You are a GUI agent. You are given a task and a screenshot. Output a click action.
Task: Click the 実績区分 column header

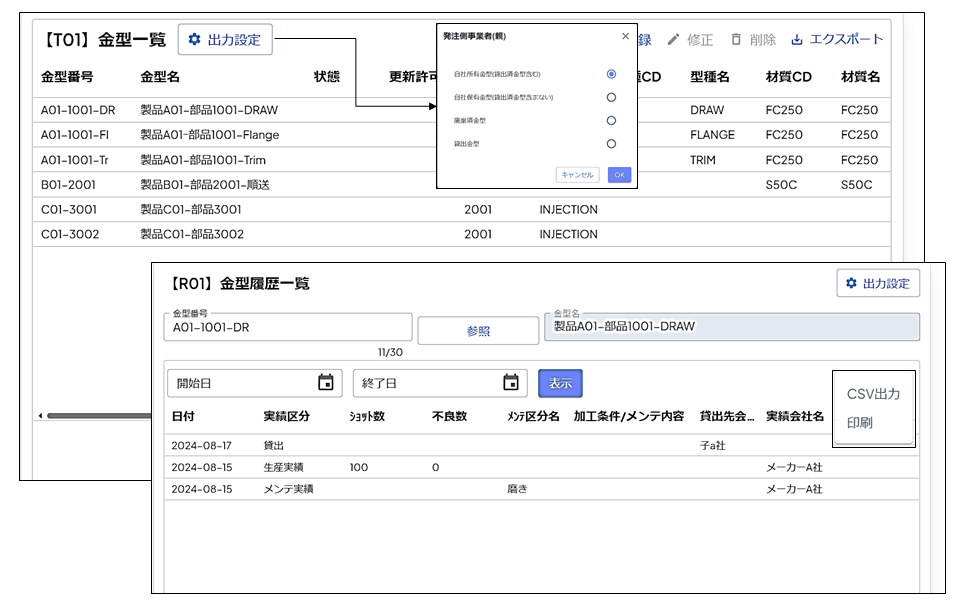287,416
